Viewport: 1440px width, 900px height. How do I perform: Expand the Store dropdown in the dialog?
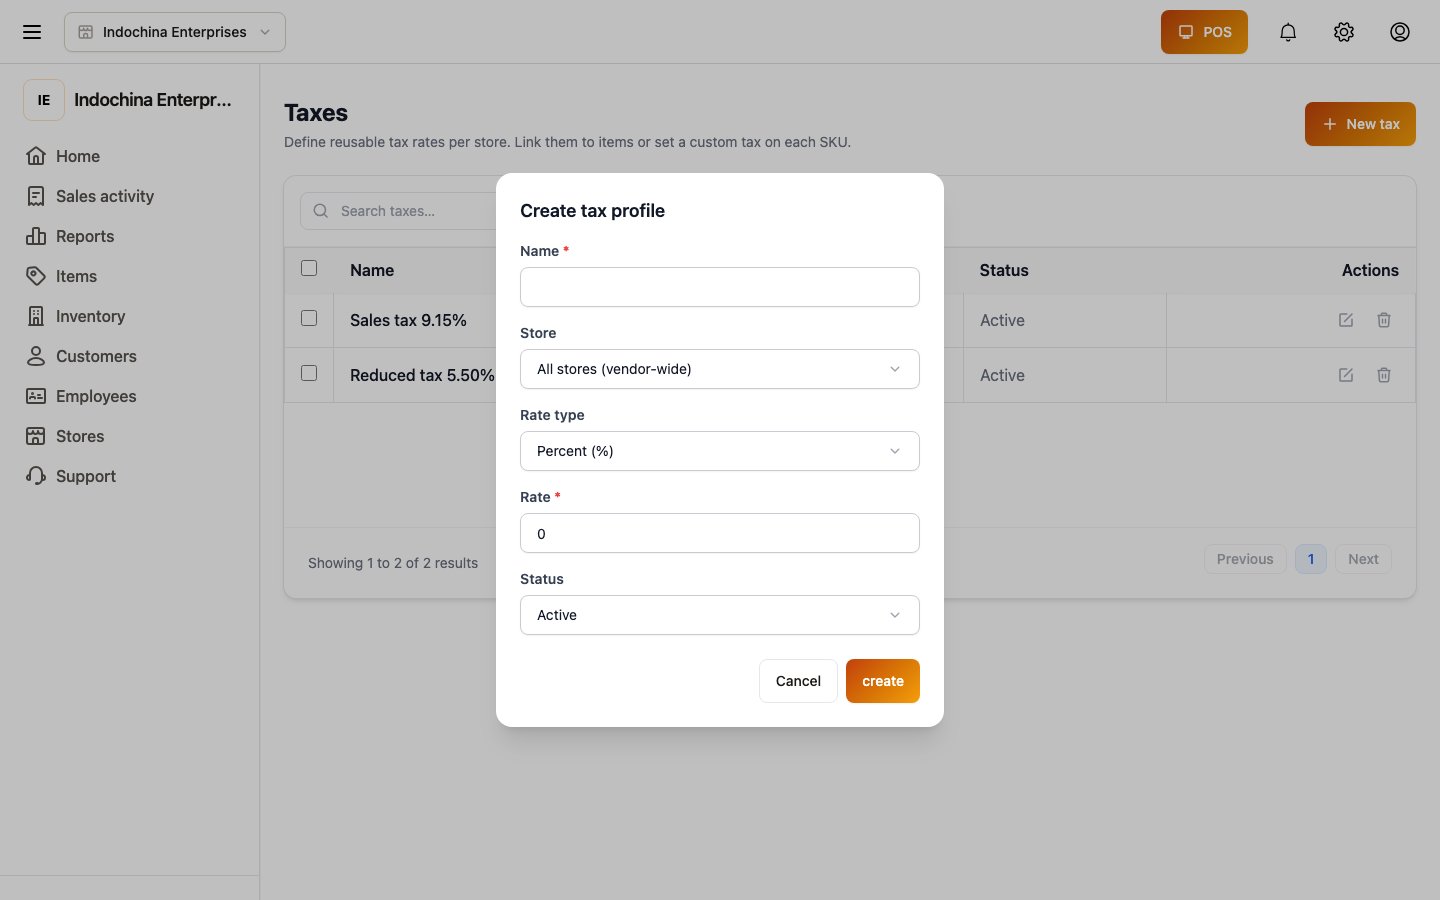click(720, 369)
